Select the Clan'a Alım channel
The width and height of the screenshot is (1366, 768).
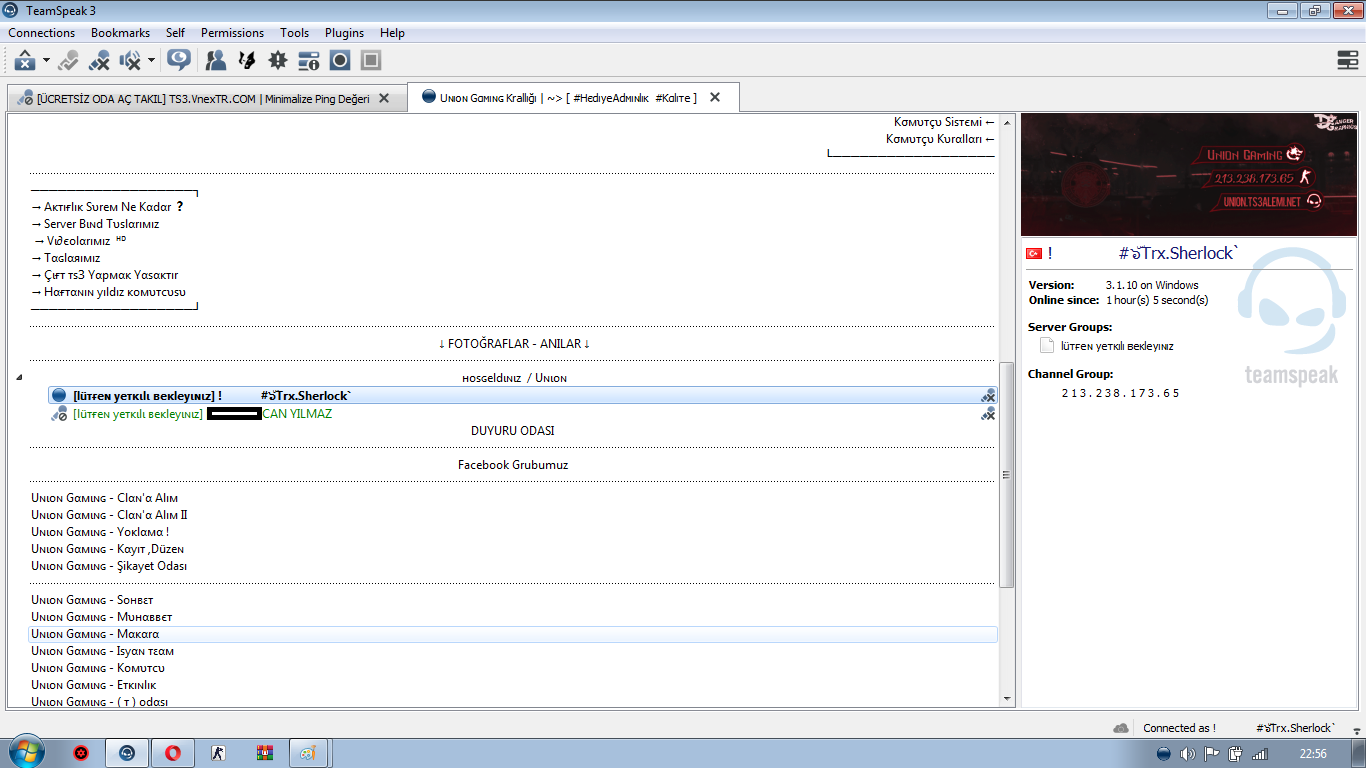pos(105,498)
